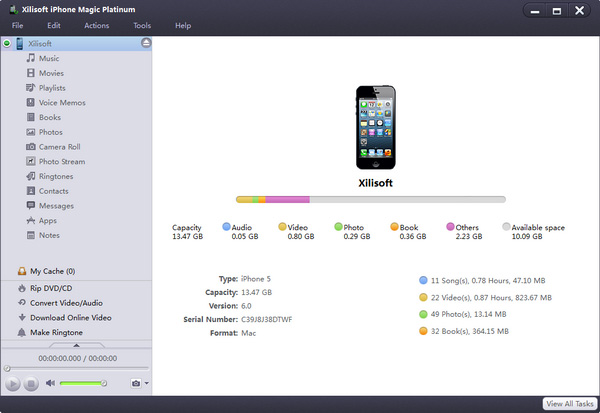The width and height of the screenshot is (600, 413).
Task: Click View All Tasks button
Action: (x=569, y=403)
